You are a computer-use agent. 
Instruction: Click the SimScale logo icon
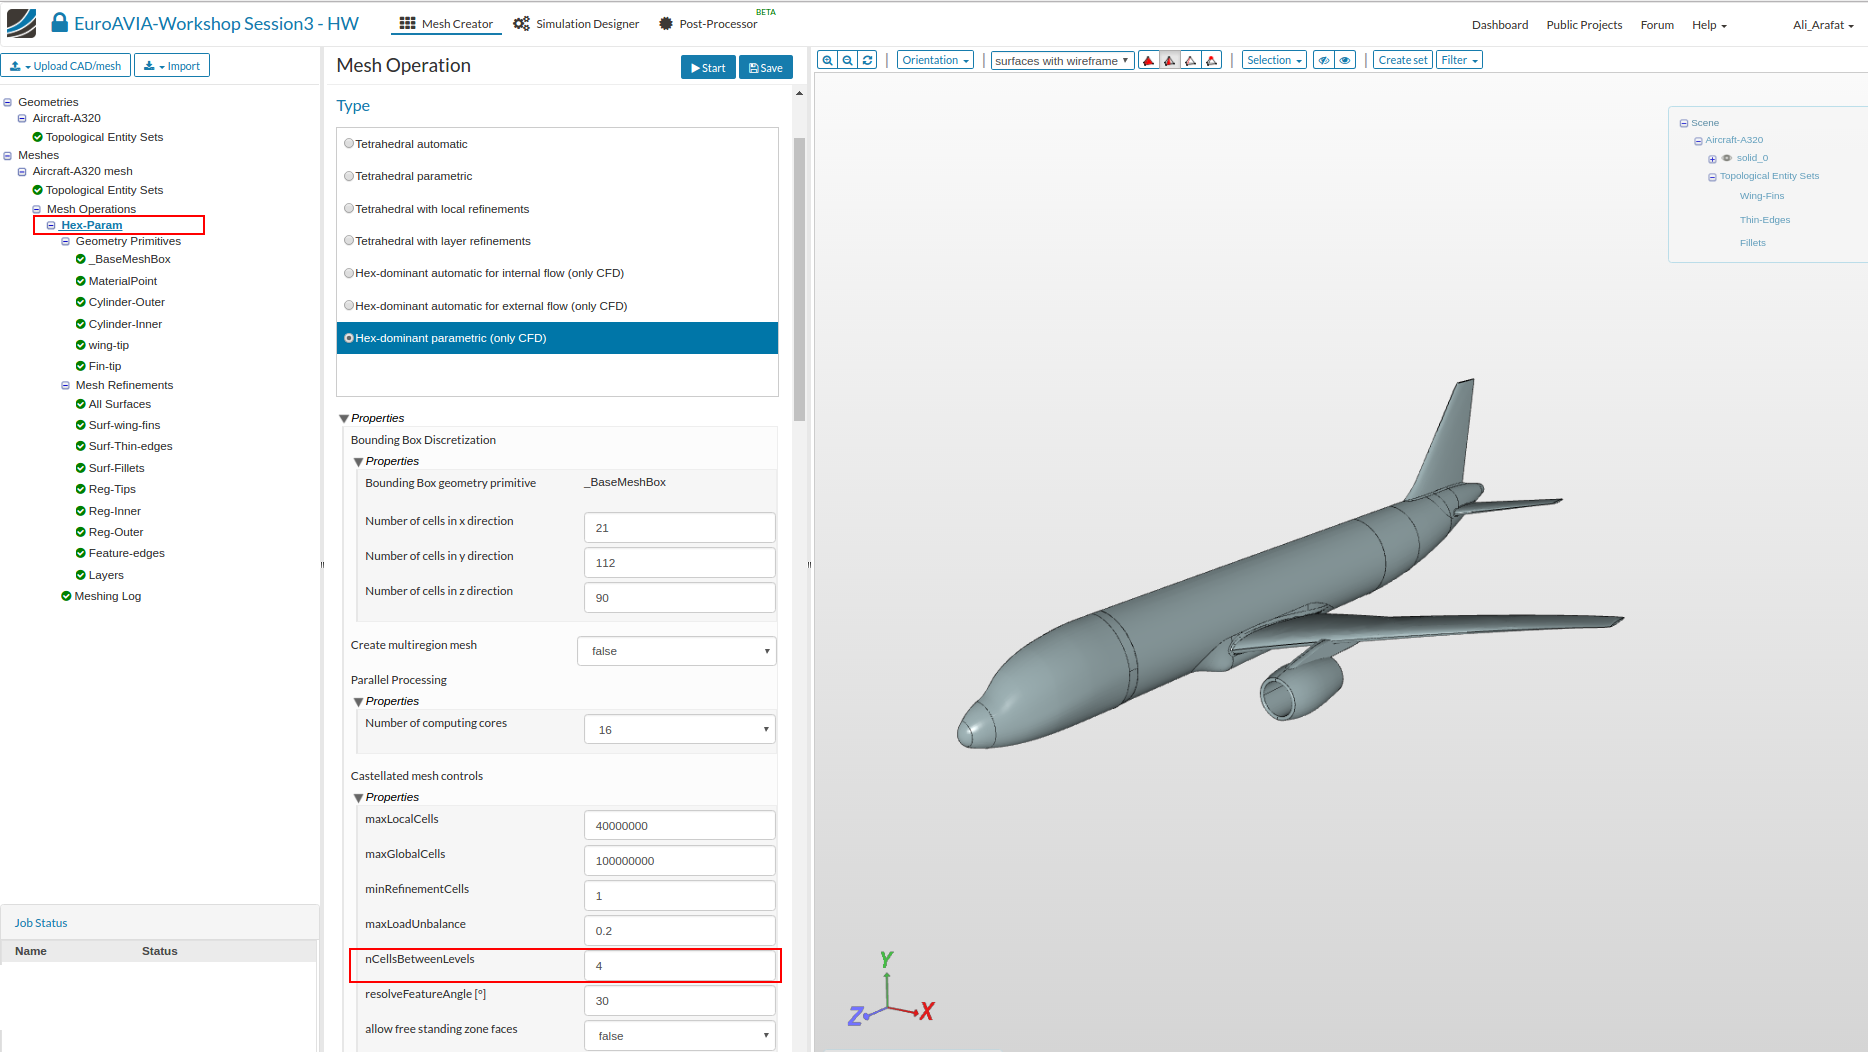[x=21, y=23]
